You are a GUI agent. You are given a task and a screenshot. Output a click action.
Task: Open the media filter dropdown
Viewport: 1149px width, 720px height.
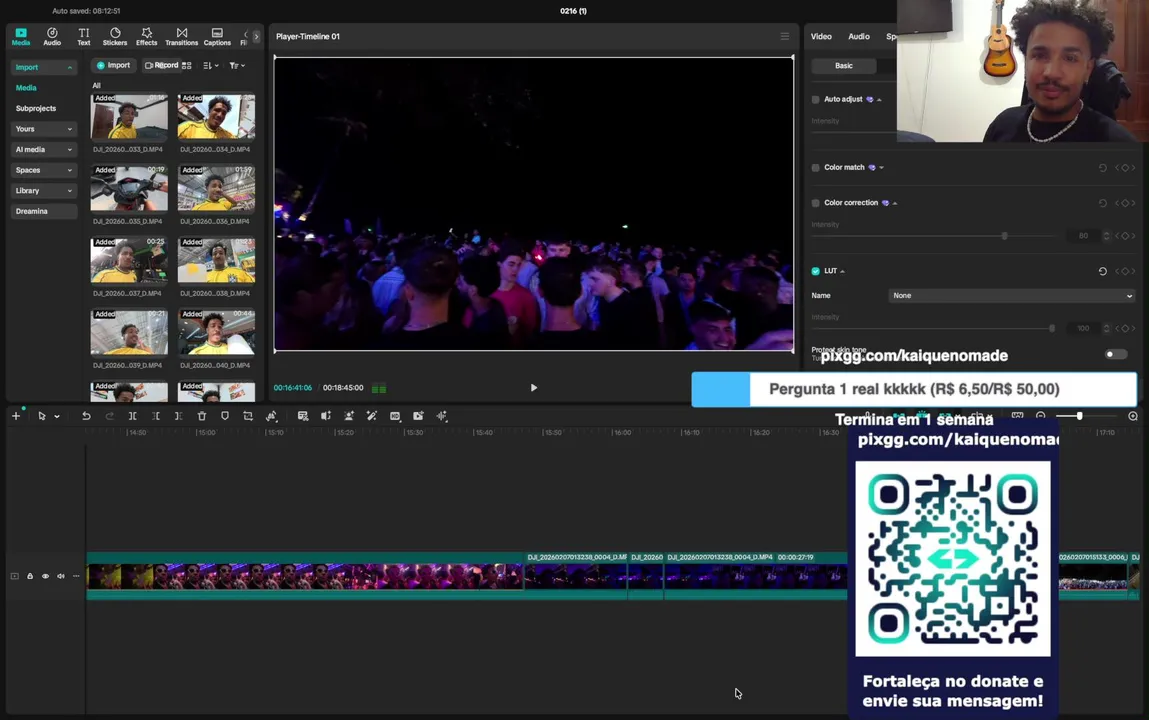click(x=237, y=65)
